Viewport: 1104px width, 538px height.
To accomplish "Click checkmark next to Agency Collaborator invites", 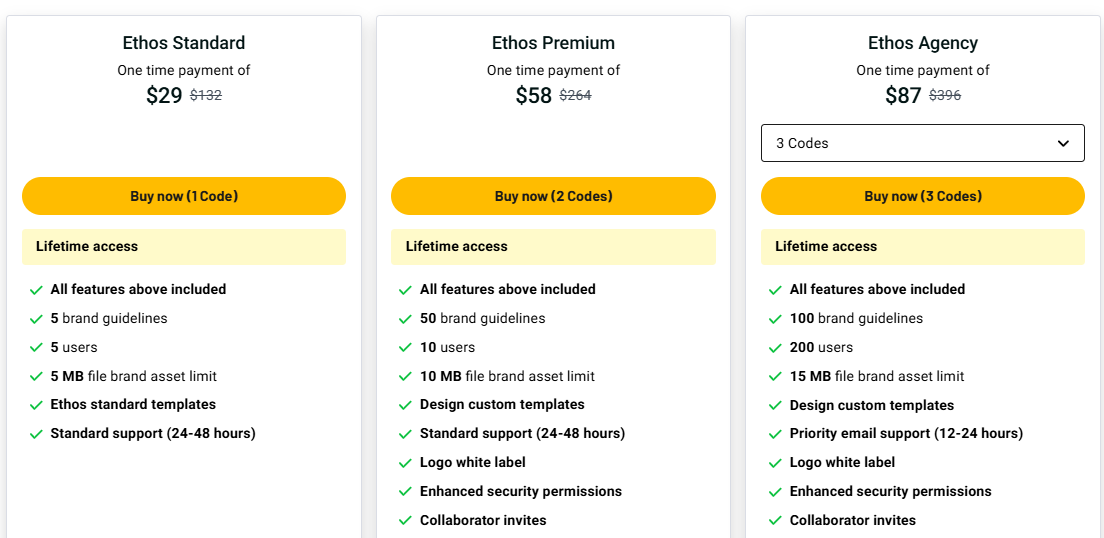I will pyautogui.click(x=775, y=521).
